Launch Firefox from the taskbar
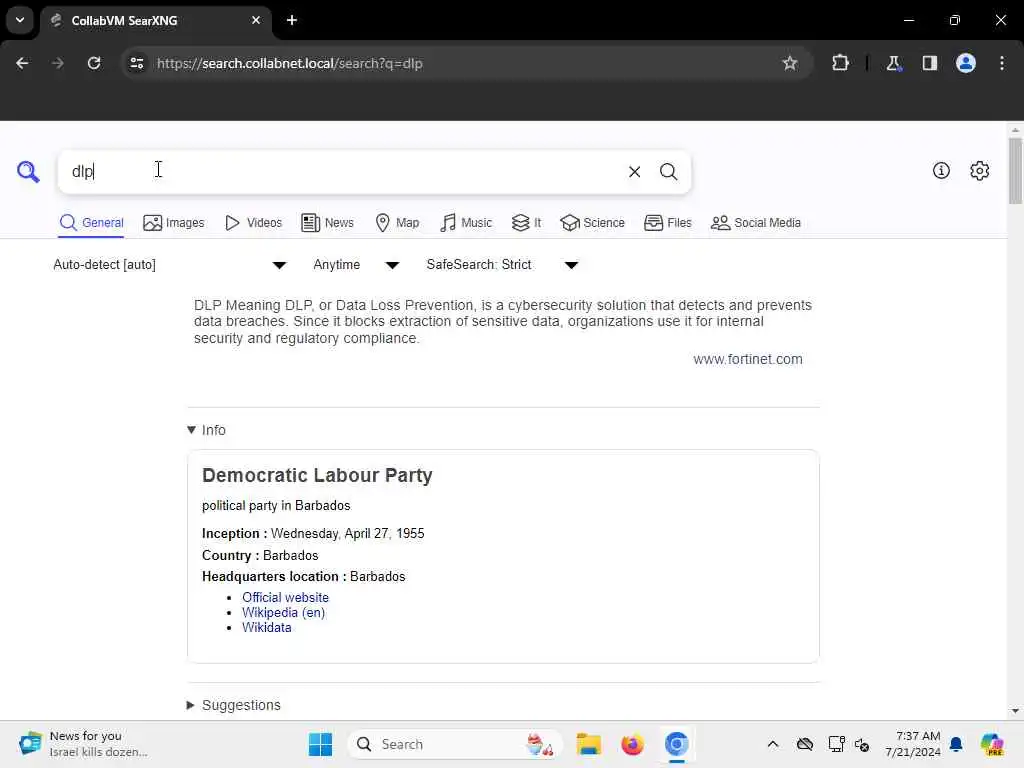Screen dimensions: 1024x768 point(632,744)
